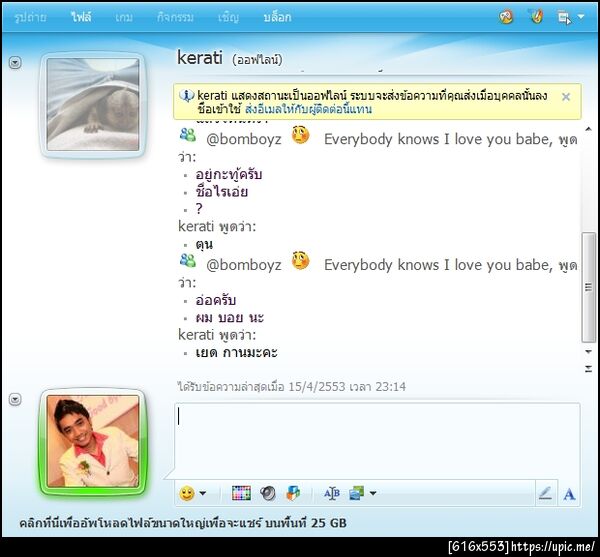The image size is (600, 557).
Task: Open the เชิญ (Invite) menu
Action: [x=228, y=17]
